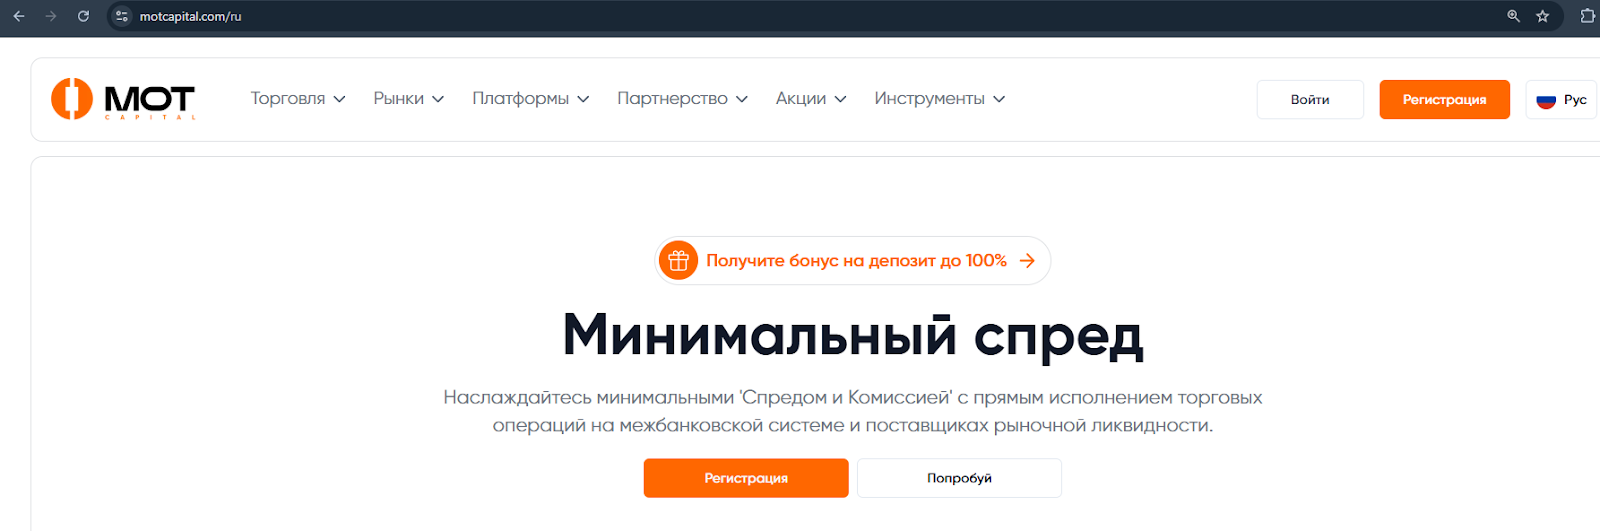This screenshot has width=1600, height=531.
Task: Open the Партнерство menu
Action: click(x=683, y=98)
